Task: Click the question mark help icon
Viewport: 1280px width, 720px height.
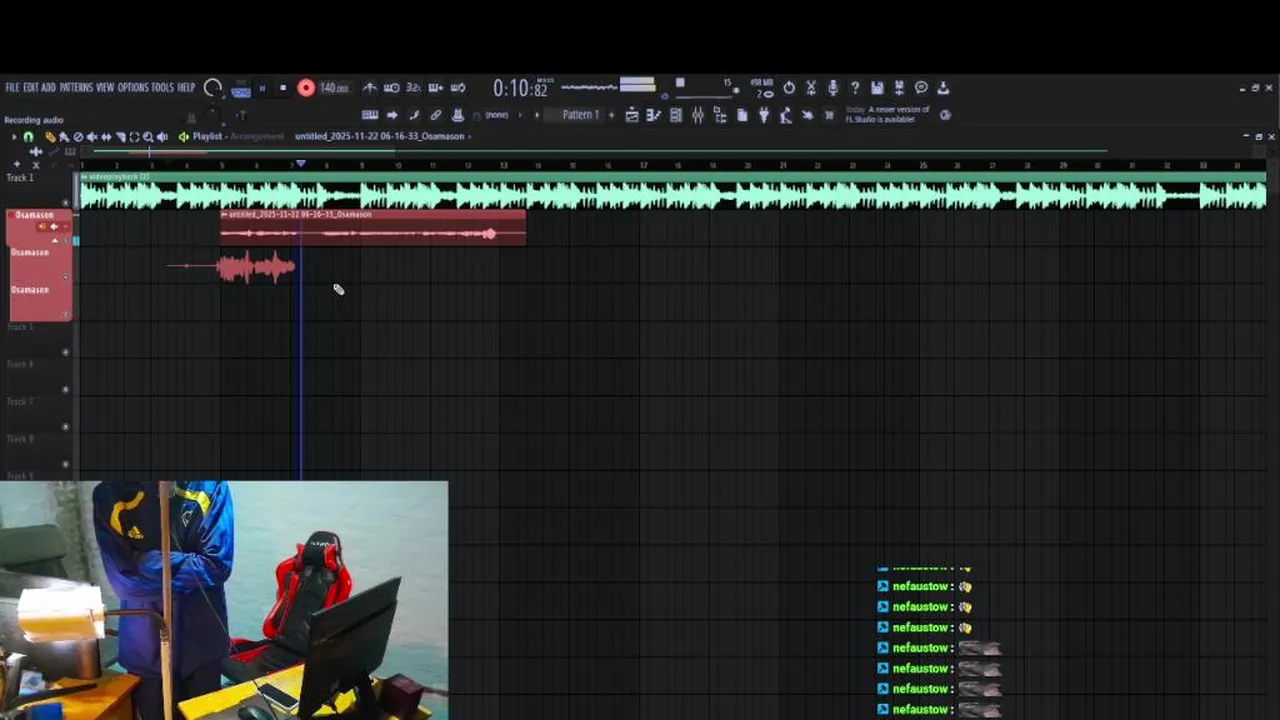Action: (855, 88)
